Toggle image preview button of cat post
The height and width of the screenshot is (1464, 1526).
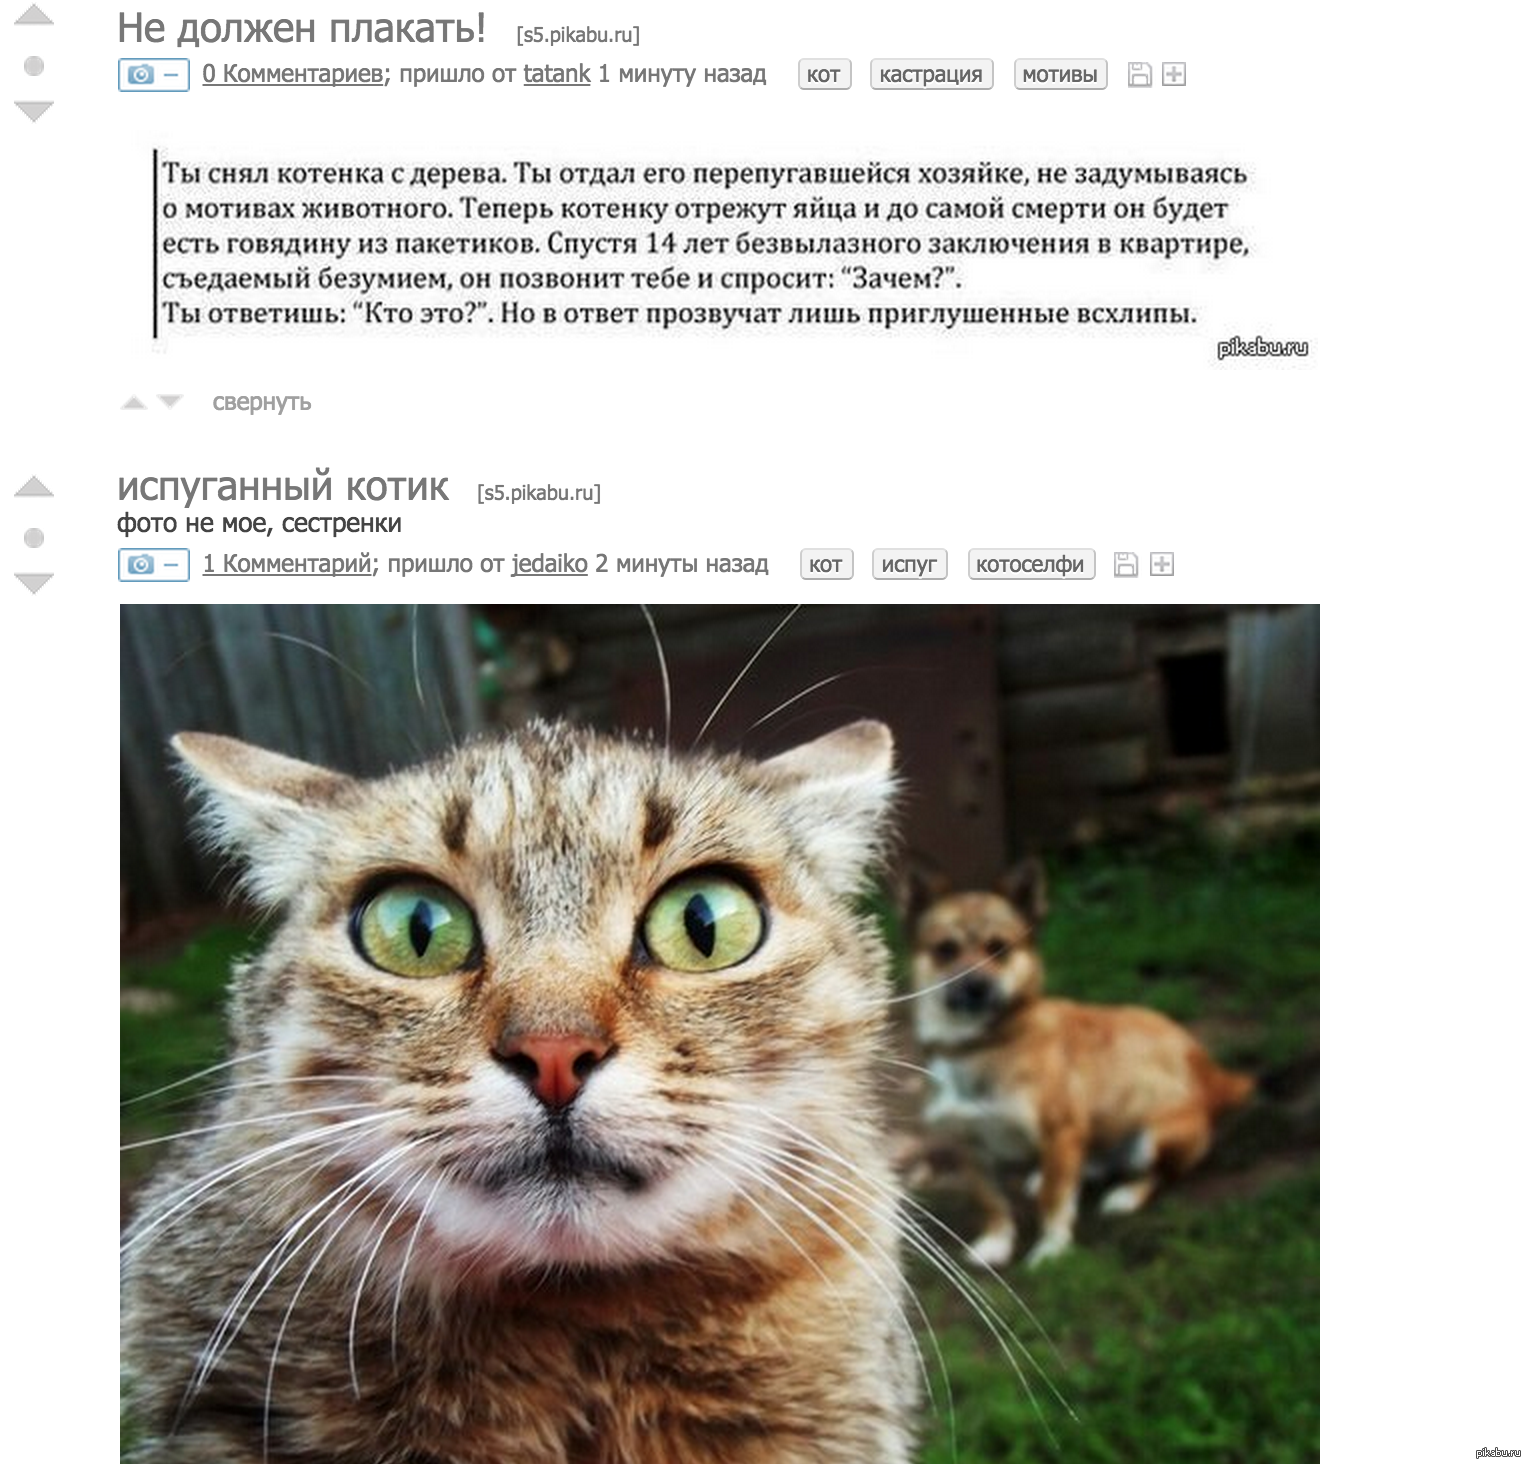point(154,565)
